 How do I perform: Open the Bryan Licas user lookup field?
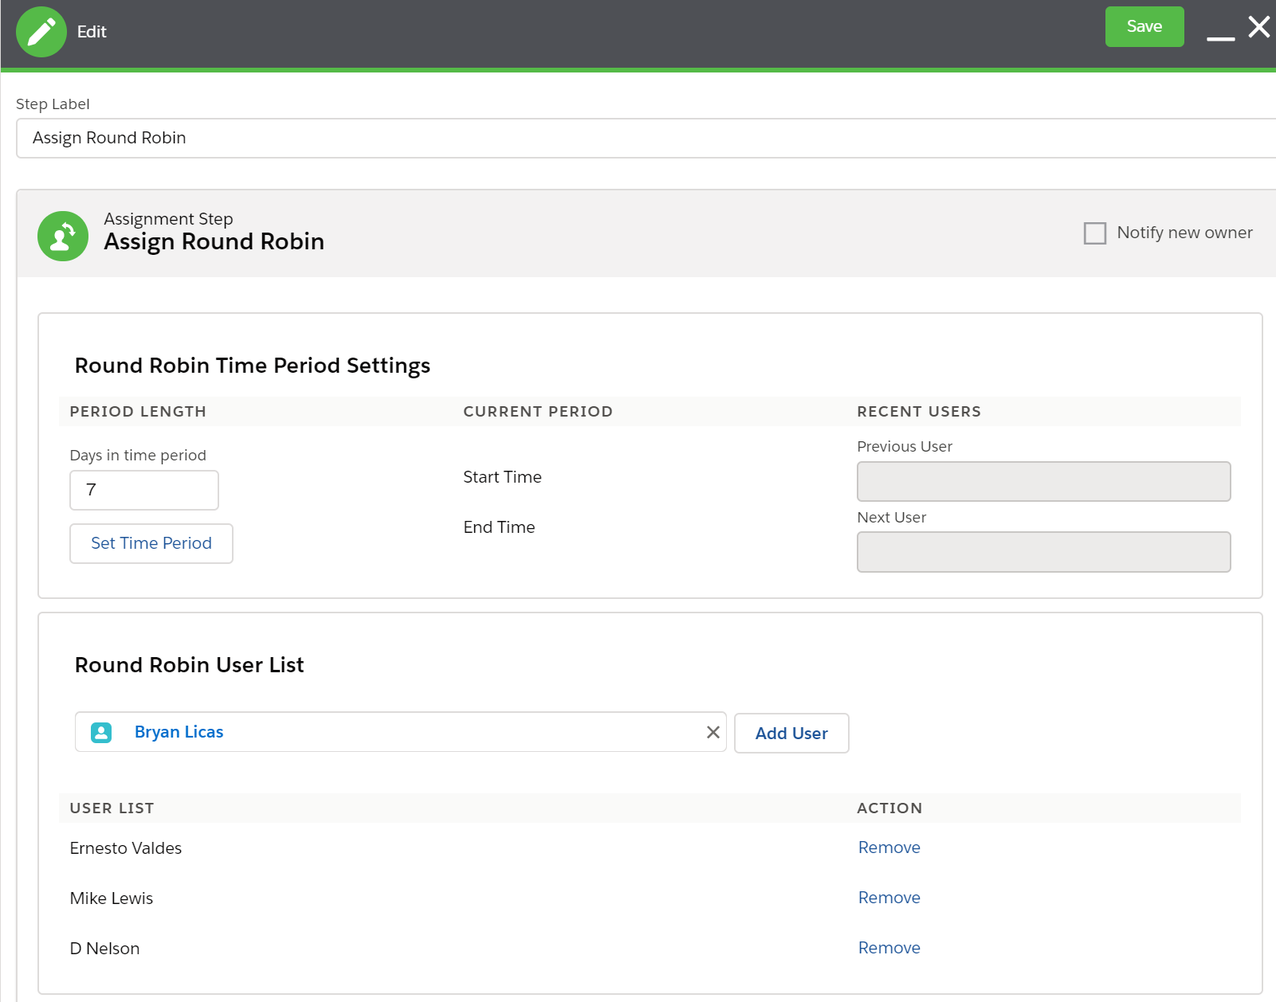coord(450,733)
